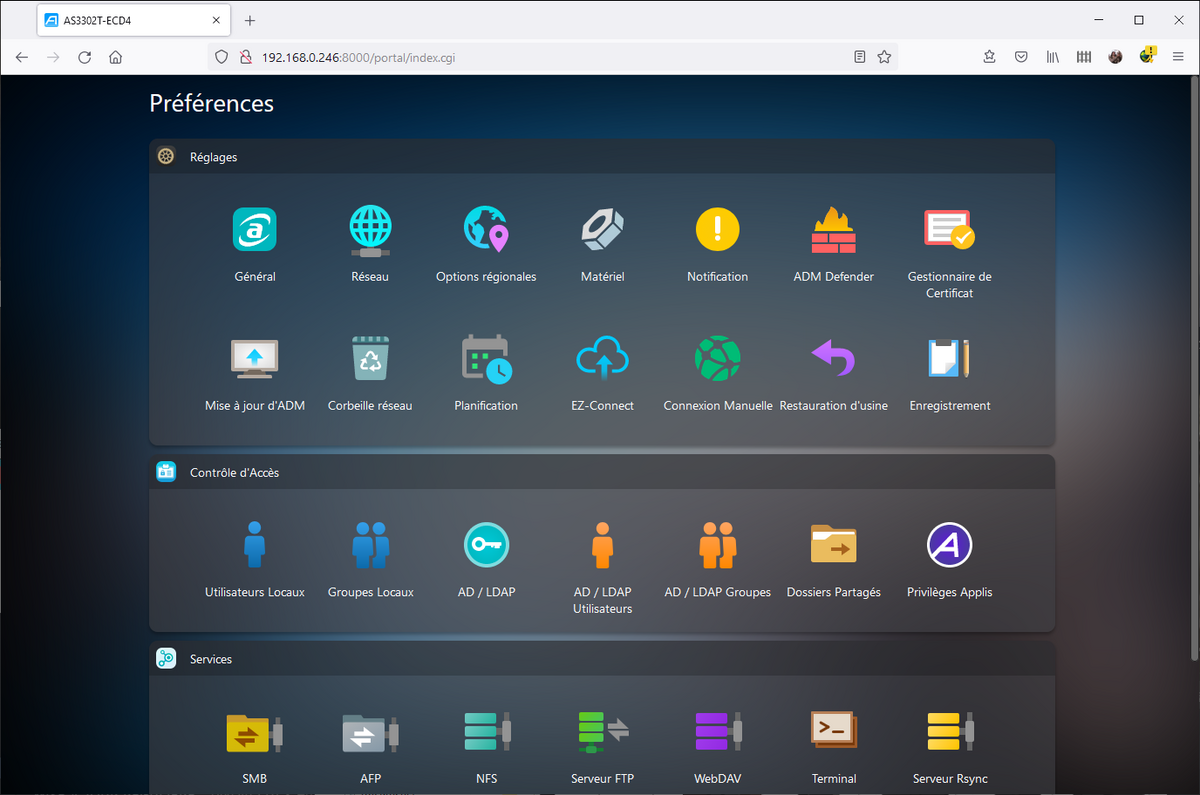Open the Matériel hardware settings

coord(602,230)
